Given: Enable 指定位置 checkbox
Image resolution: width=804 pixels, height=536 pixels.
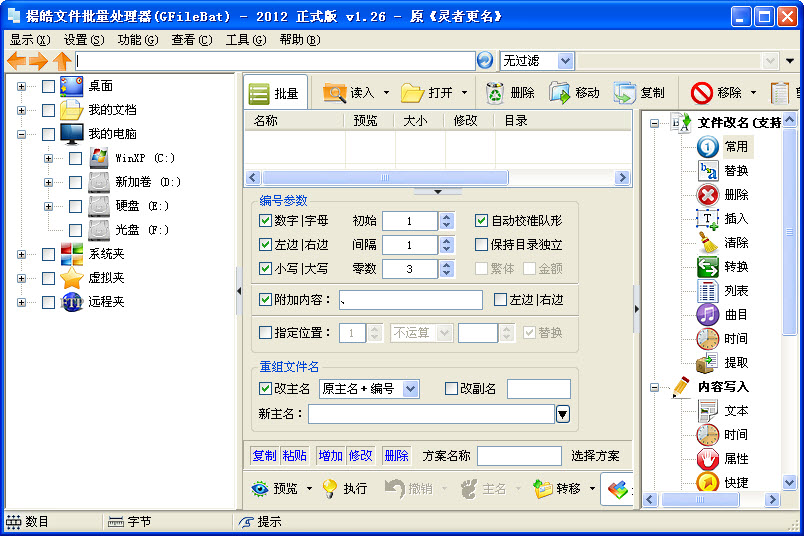Looking at the screenshot, I should pos(265,332).
